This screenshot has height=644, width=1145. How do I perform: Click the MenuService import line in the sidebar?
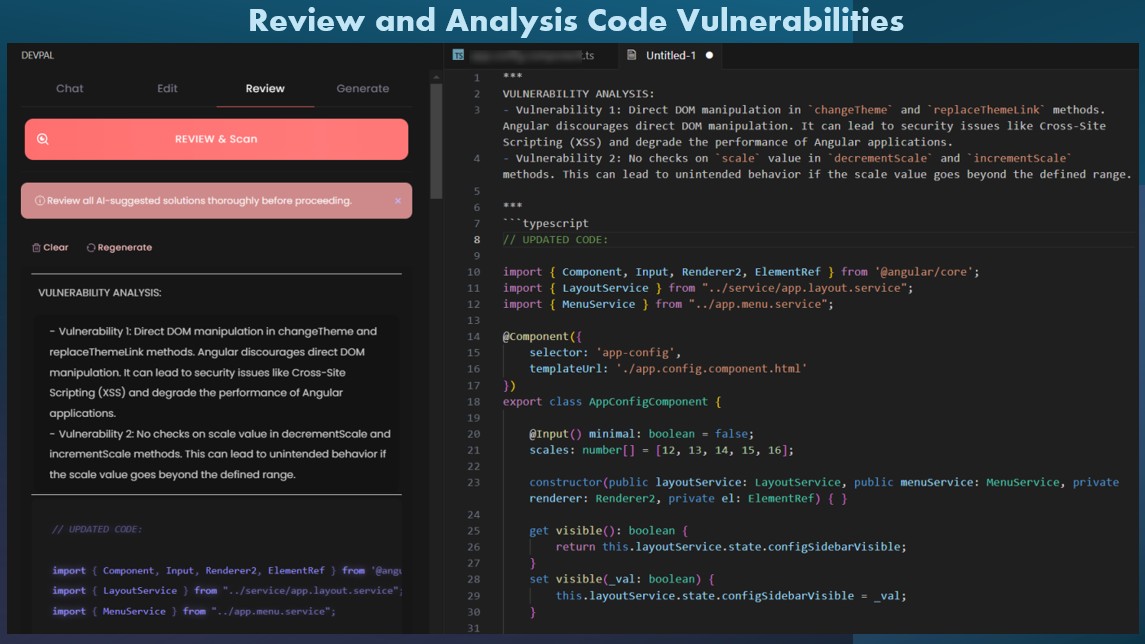194,611
